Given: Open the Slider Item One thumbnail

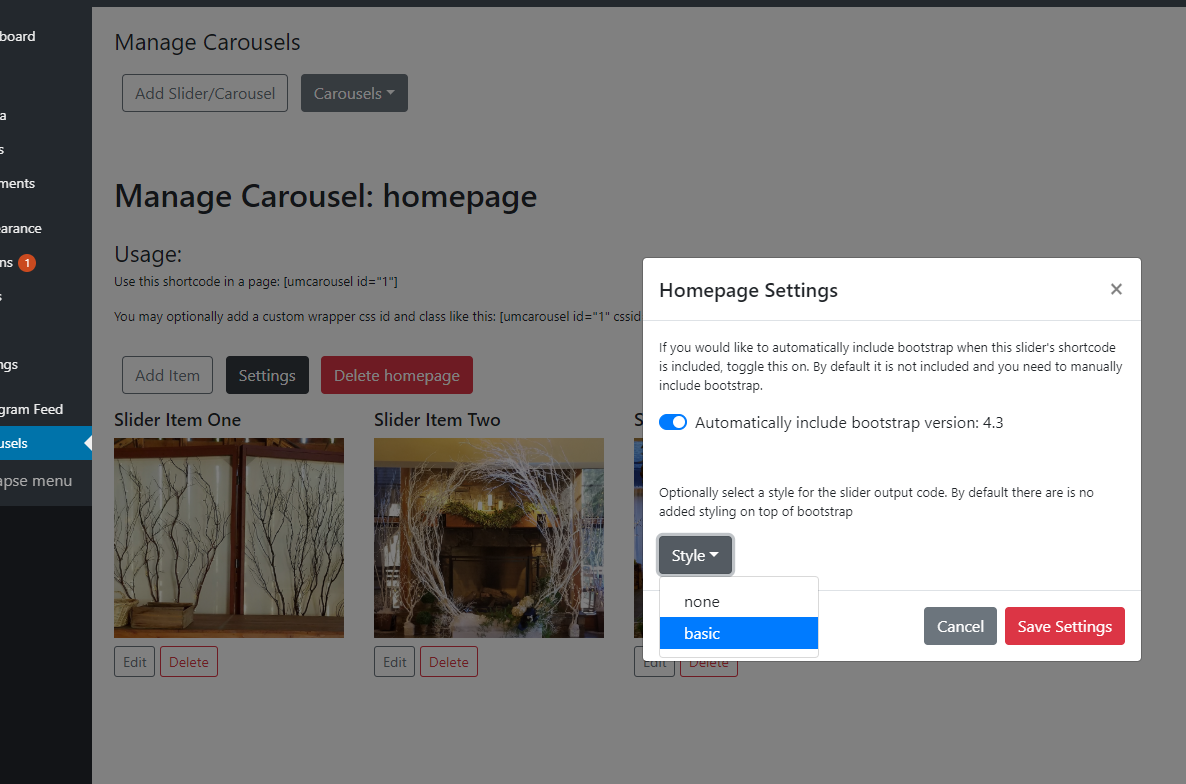Looking at the screenshot, I should point(229,537).
